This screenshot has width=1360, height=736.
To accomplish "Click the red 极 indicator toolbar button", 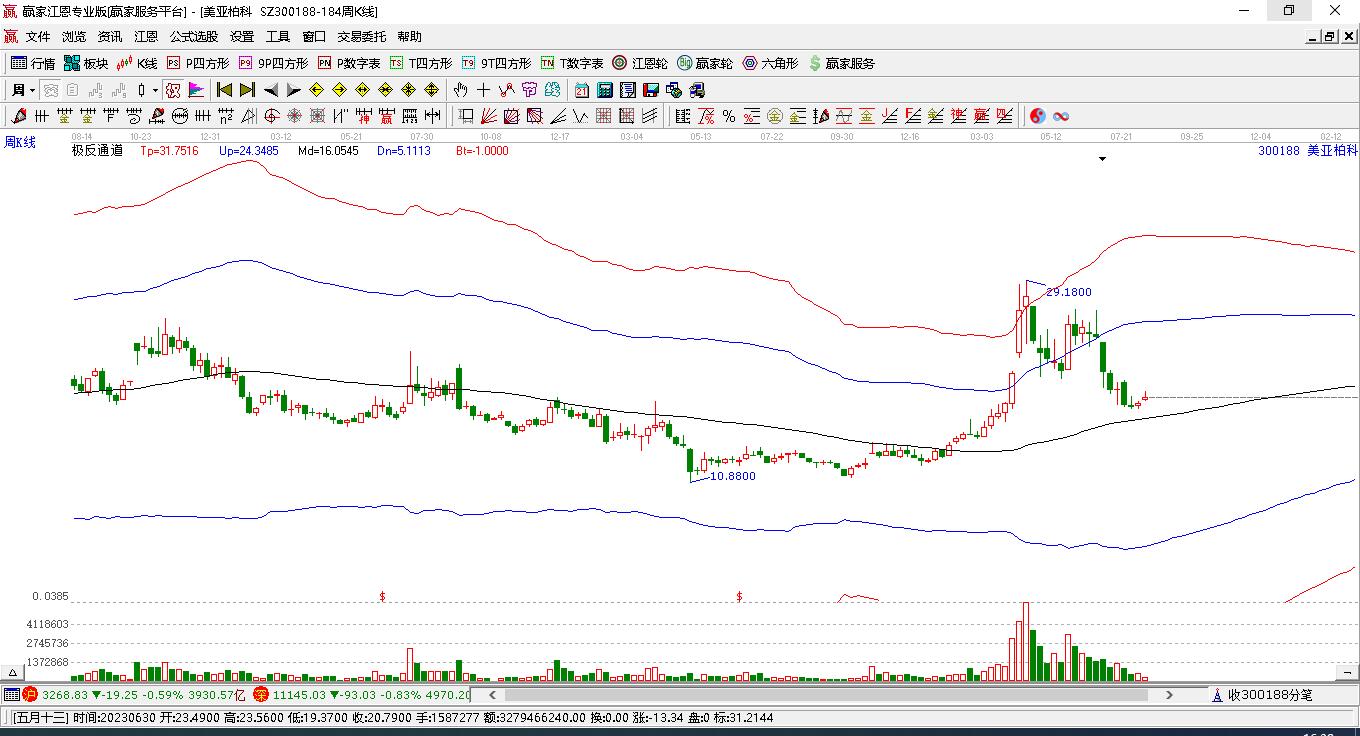I will point(173,90).
